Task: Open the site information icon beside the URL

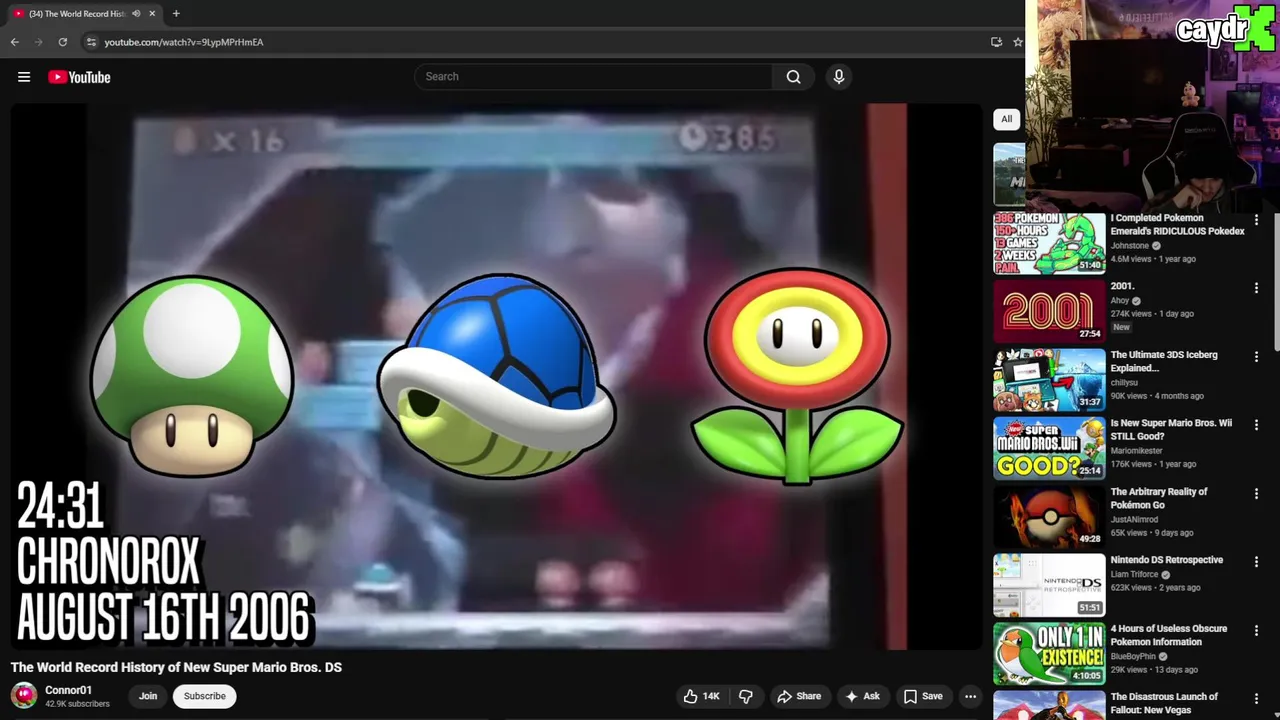Action: tap(91, 42)
